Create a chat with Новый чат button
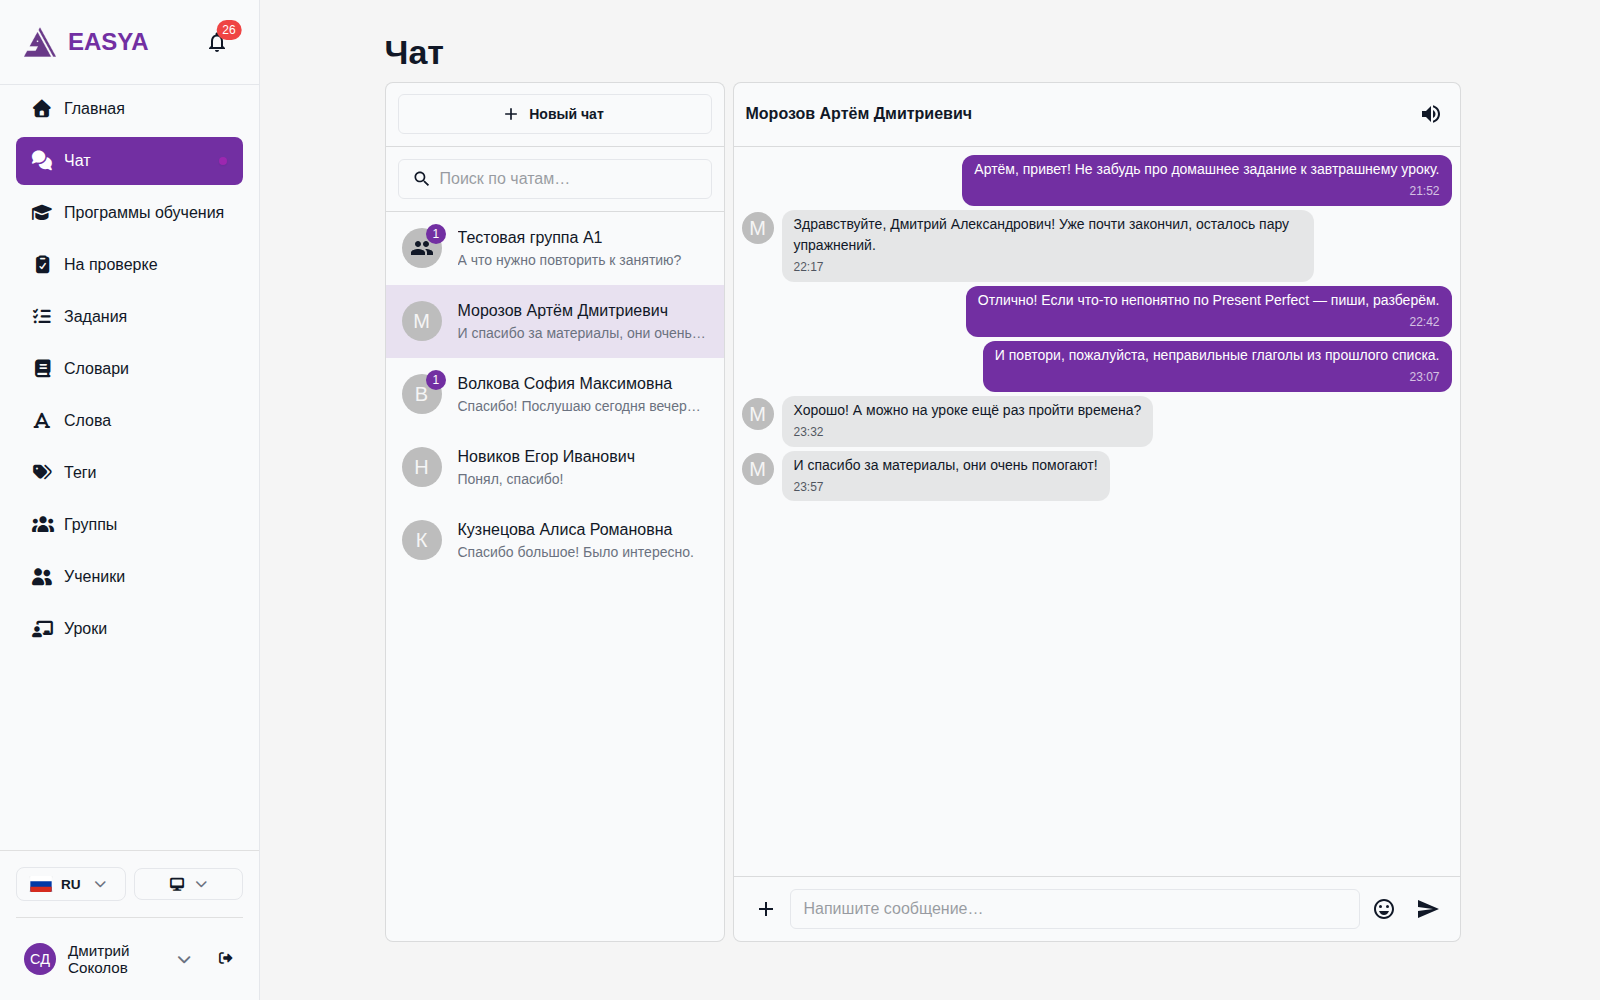The width and height of the screenshot is (1600, 1000). 555,114
